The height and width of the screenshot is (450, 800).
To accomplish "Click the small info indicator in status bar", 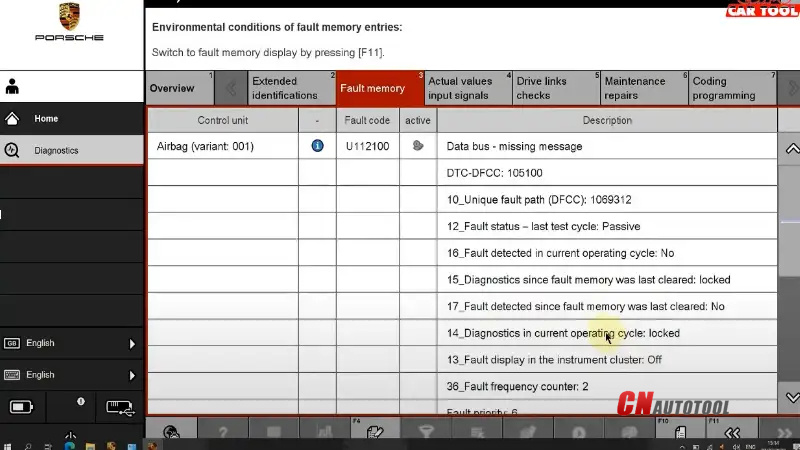I will [x=81, y=402].
